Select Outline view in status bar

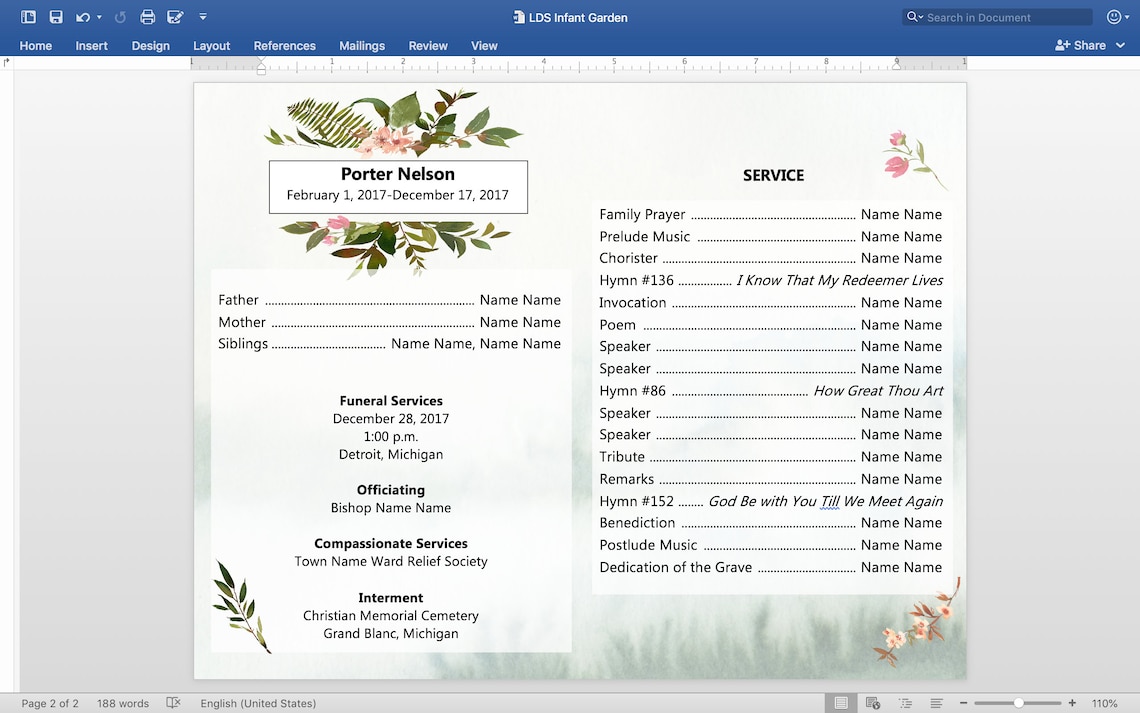coord(905,703)
